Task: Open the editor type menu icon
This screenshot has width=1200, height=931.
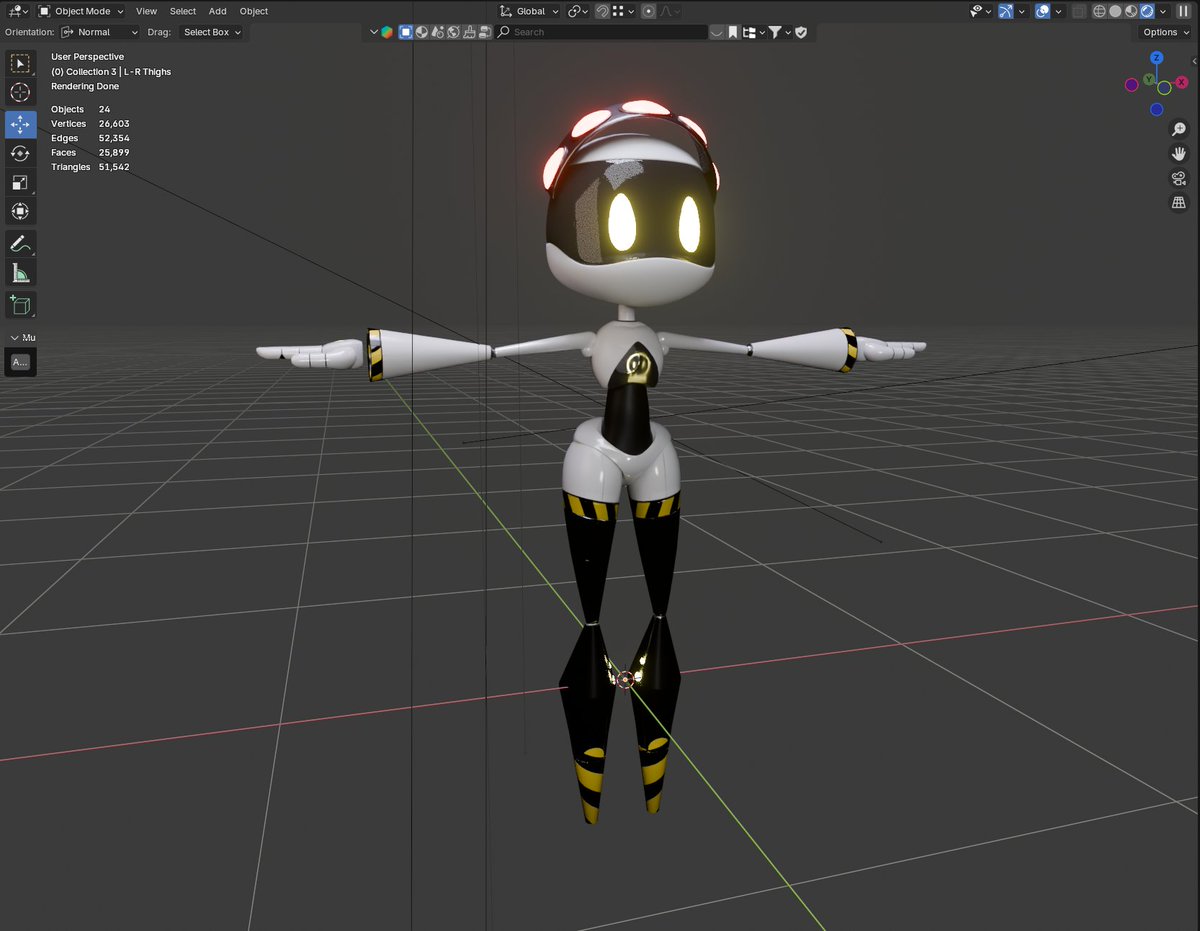Action: (16, 11)
